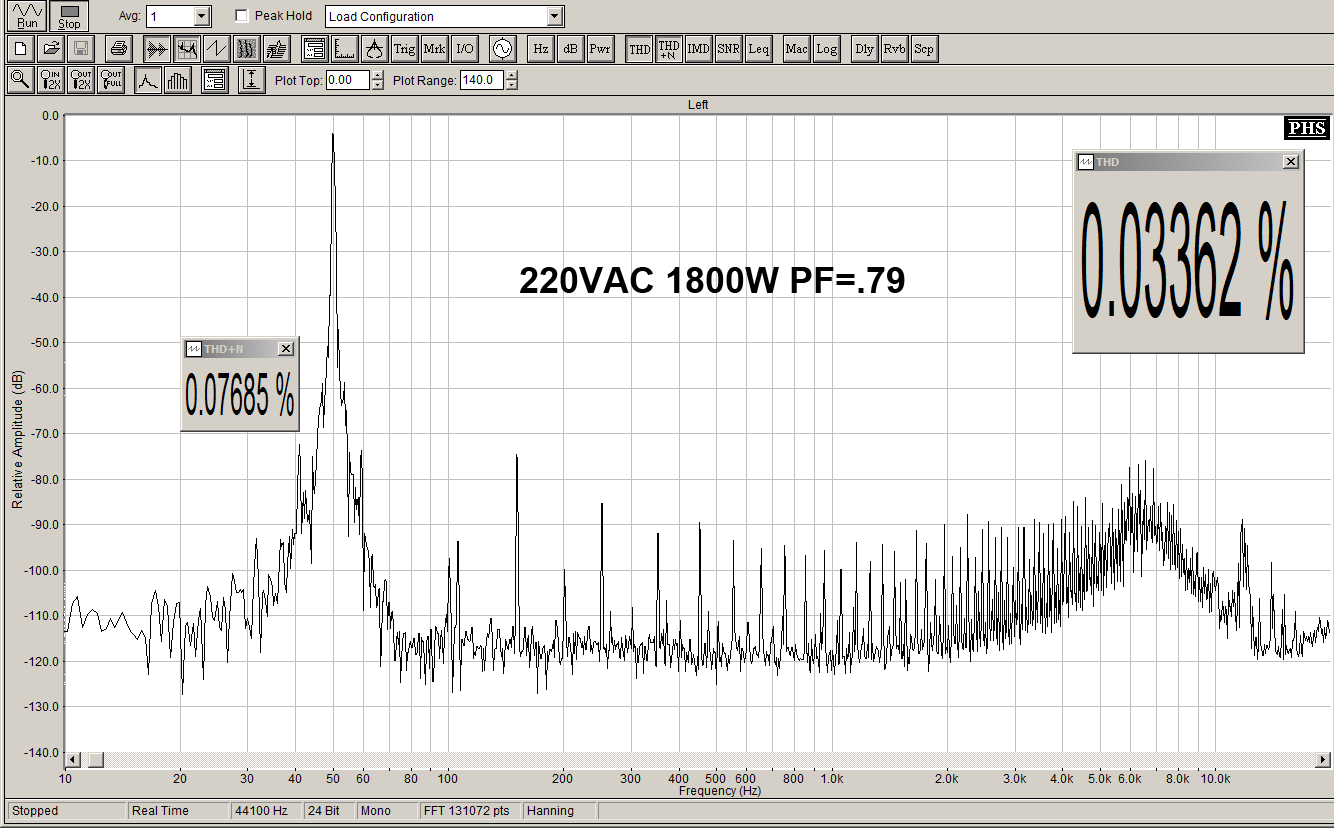The image size is (1334, 828).
Task: Open the I/O devices button
Action: click(x=465, y=48)
